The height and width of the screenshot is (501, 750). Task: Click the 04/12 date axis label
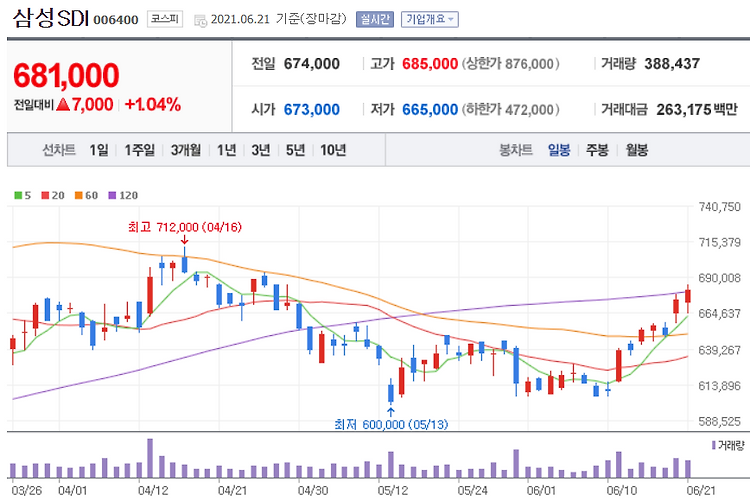(x=153, y=490)
